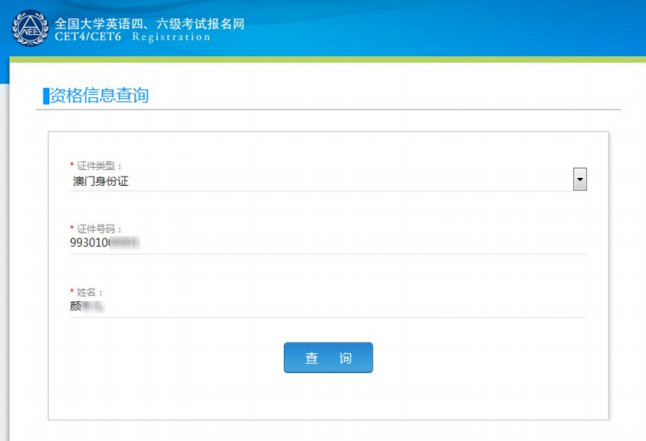This screenshot has height=441, width=646.
Task: Click the 资格信息查询 page heading
Action: 99,95
